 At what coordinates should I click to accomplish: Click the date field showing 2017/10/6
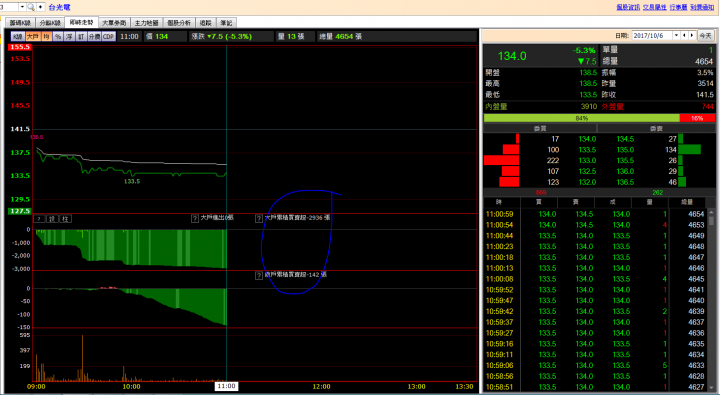652,35
